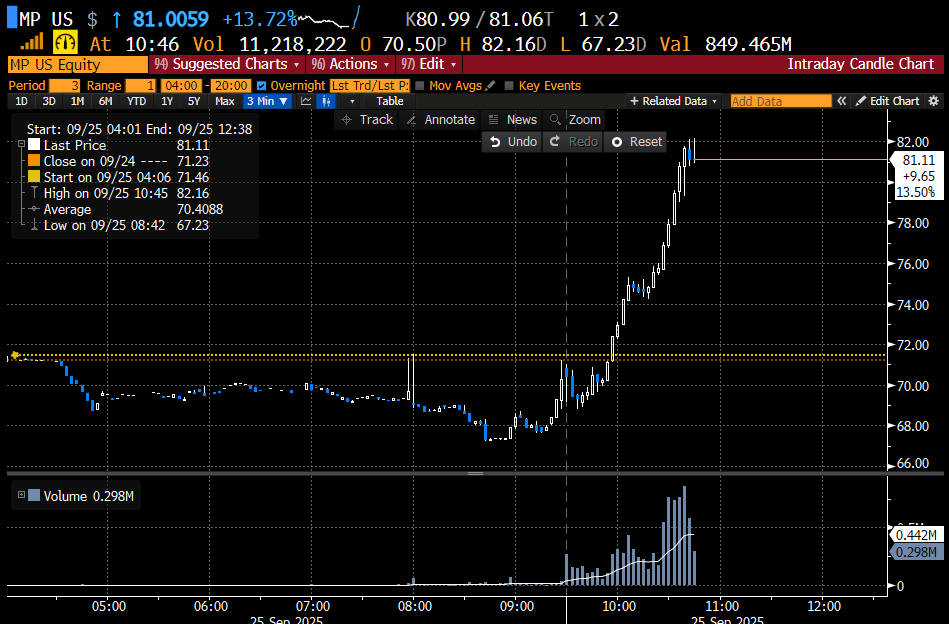Open the News panel on chart

[513, 120]
